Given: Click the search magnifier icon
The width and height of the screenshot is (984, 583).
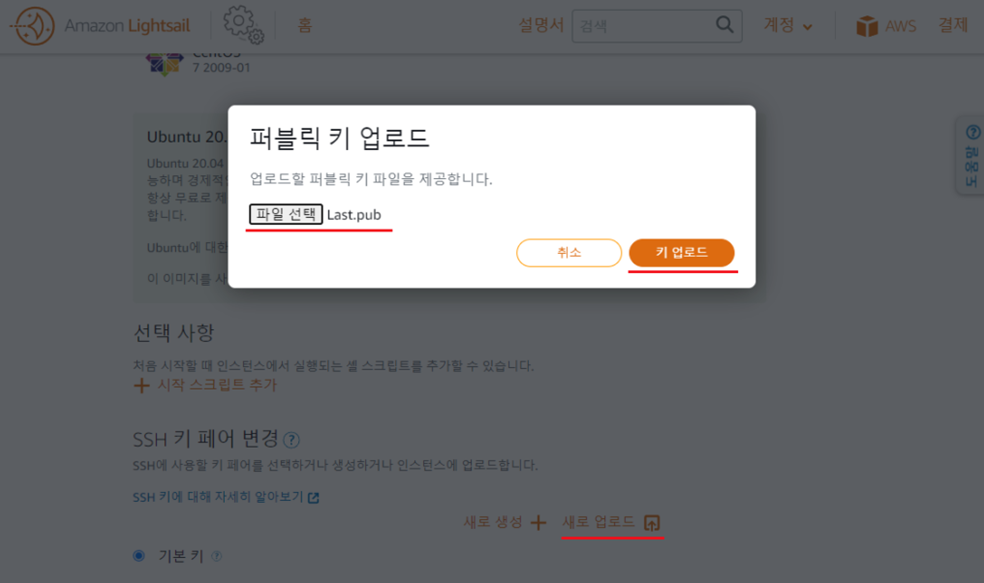Looking at the screenshot, I should 724,24.
